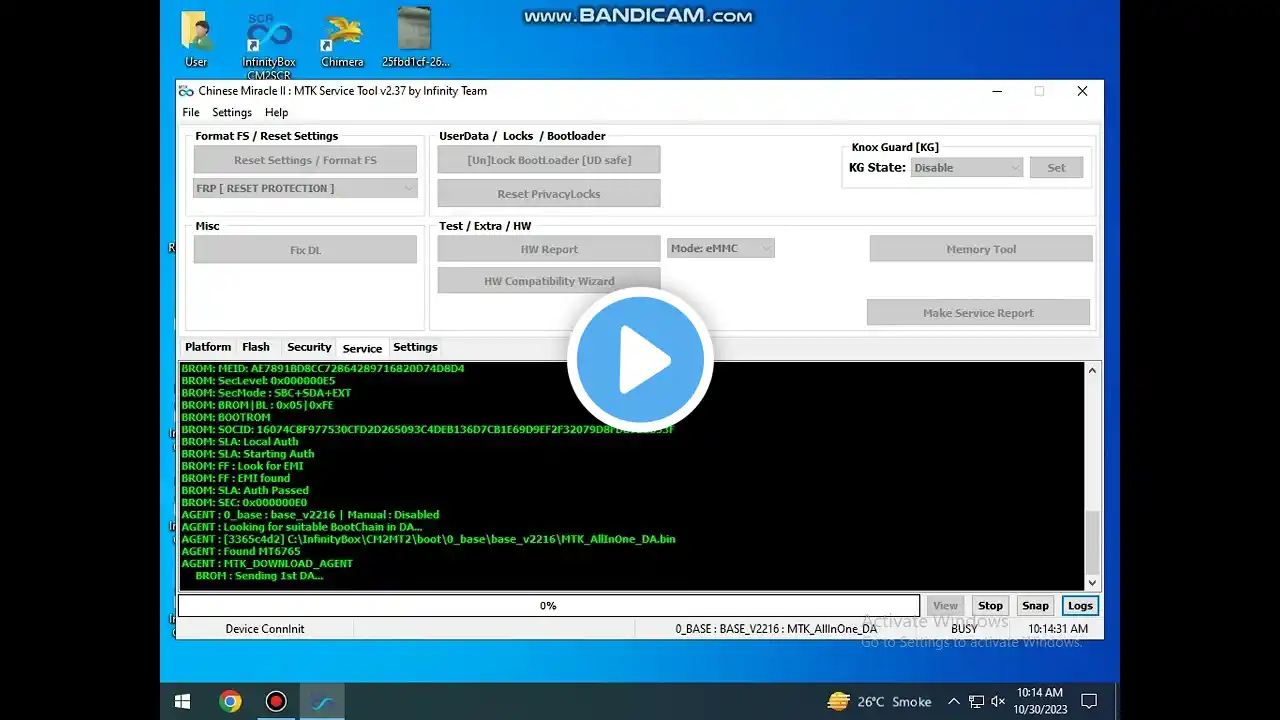
Task: Click log line "AGENT : MTK_DOWNLOAD_AGENT"
Action: (x=267, y=563)
